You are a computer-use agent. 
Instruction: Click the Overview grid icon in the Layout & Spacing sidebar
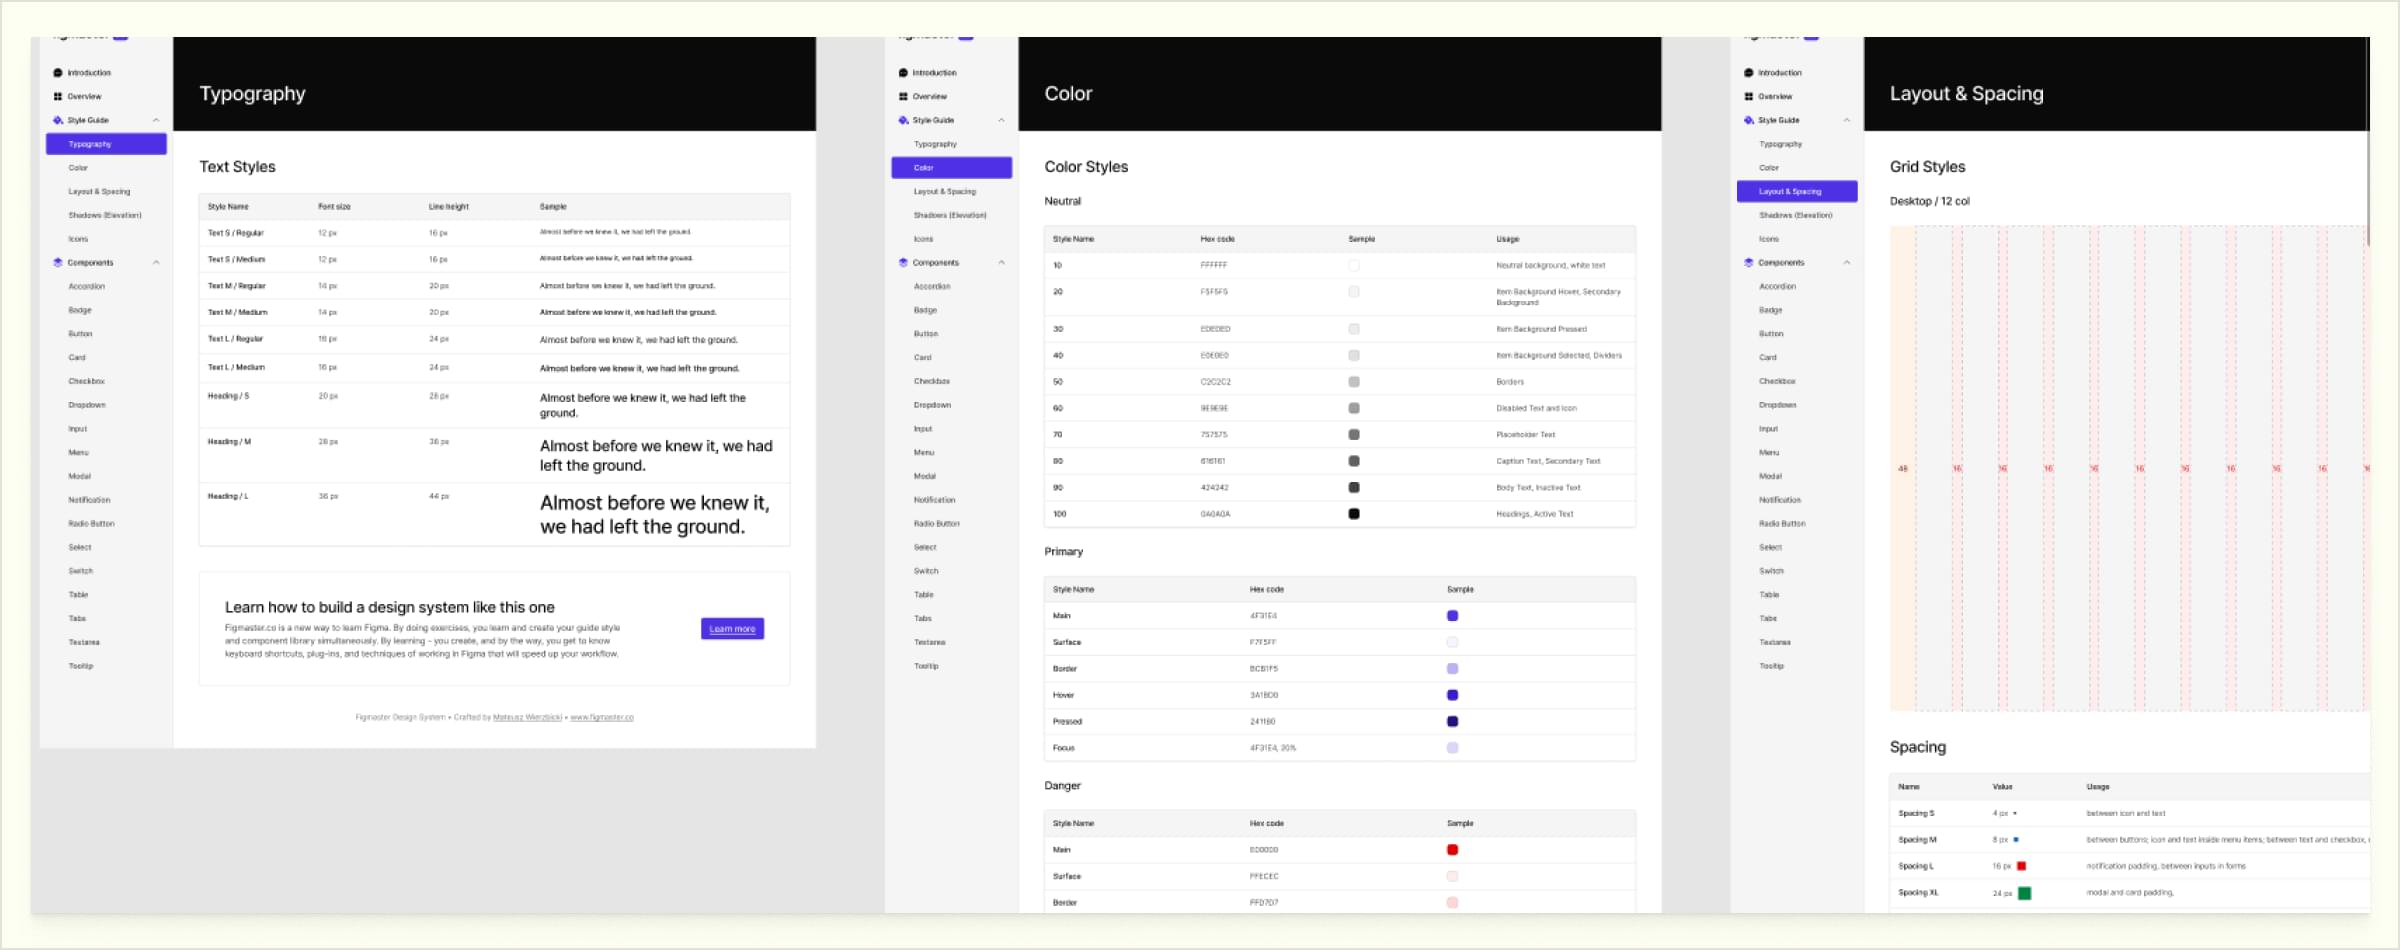click(x=1749, y=97)
